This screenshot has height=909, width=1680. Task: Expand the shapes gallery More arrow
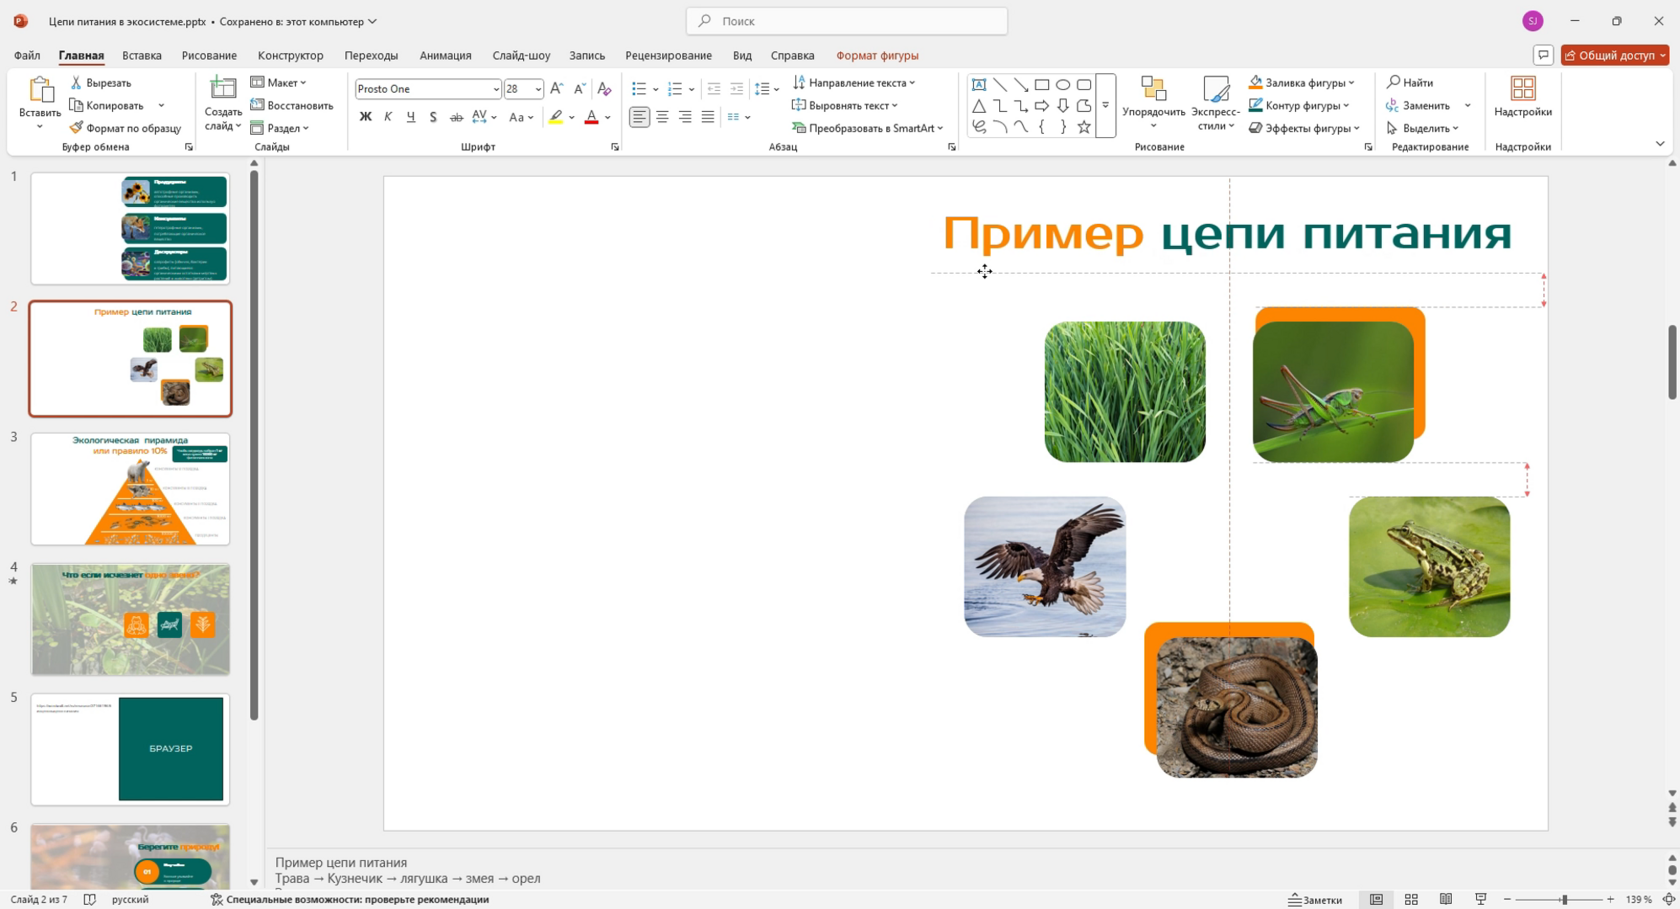1106,106
